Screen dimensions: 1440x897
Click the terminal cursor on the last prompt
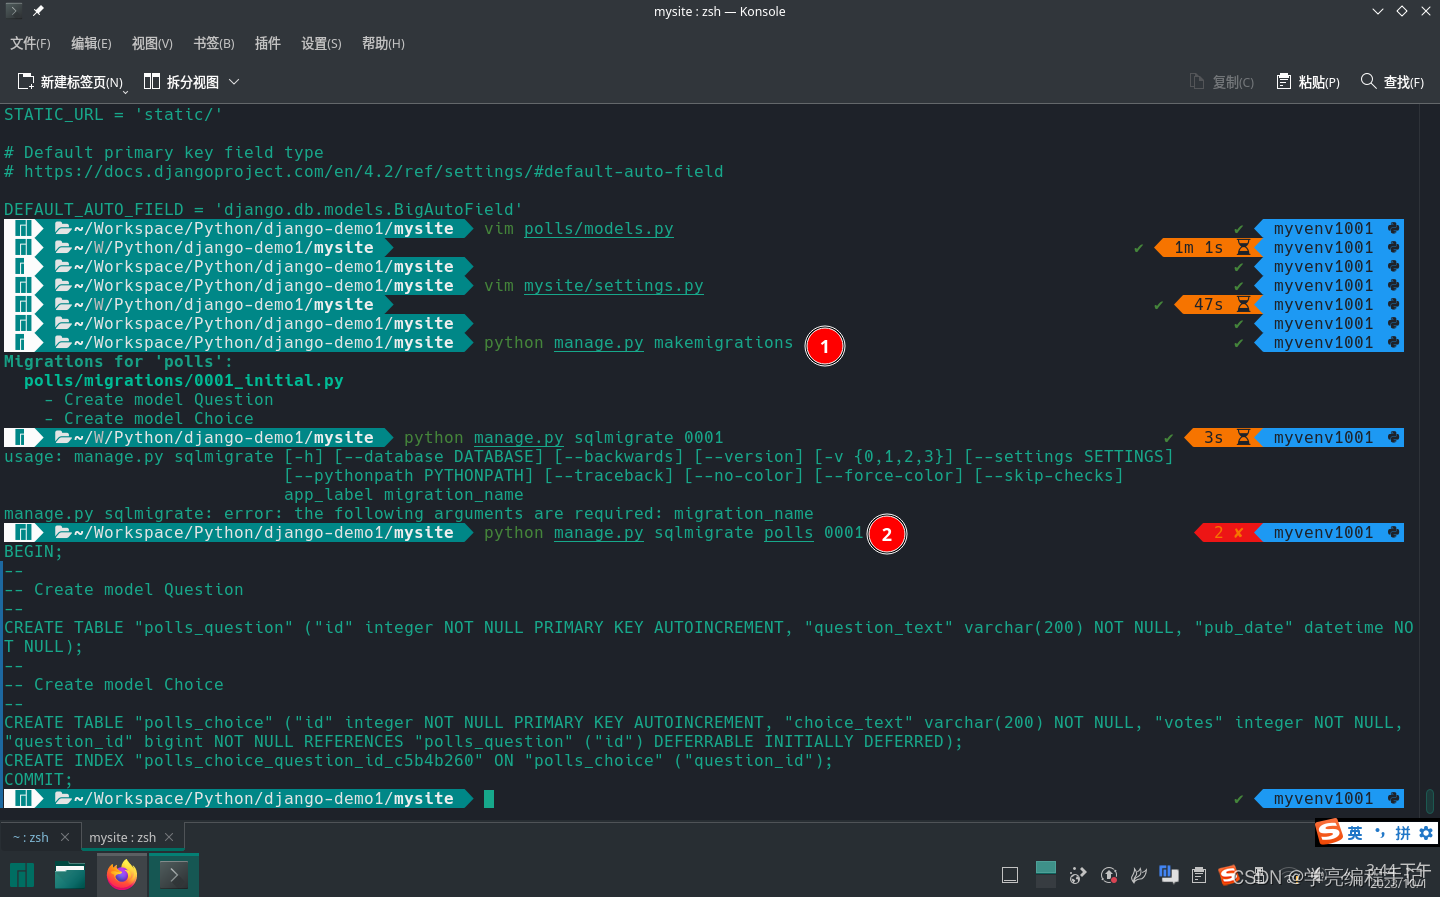pyautogui.click(x=489, y=798)
